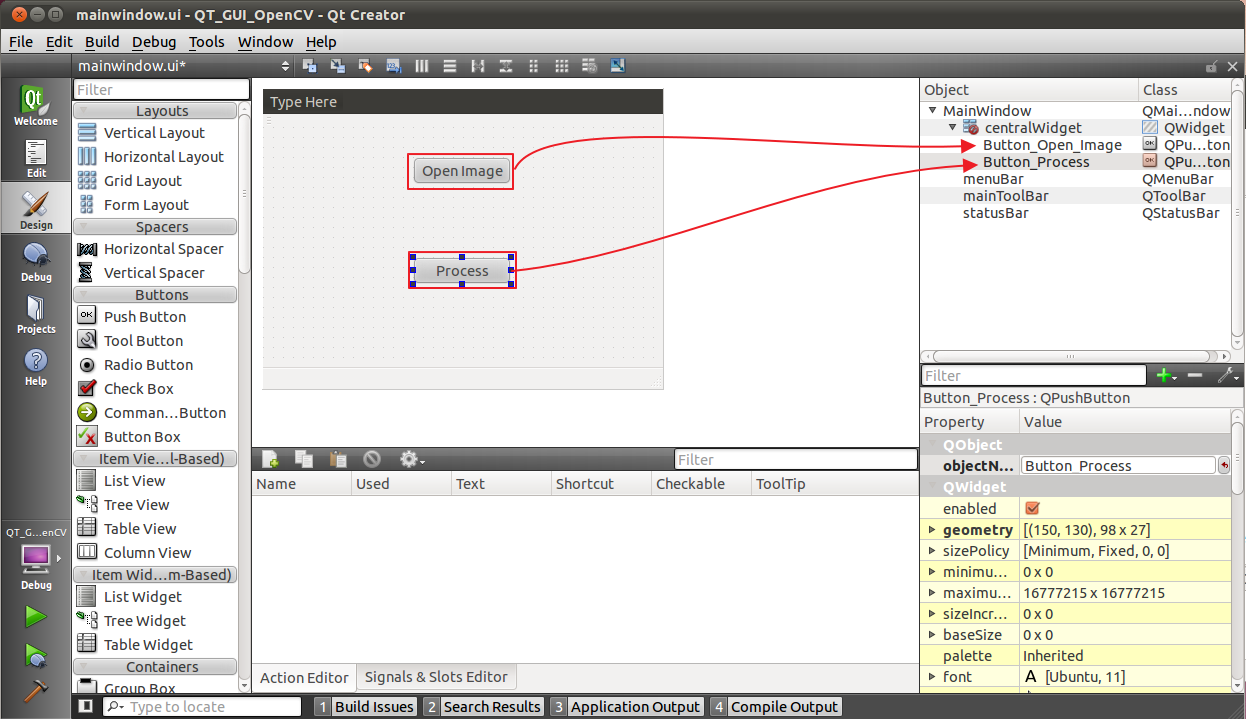Expand the sizePolicy property
Image resolution: width=1246 pixels, height=719 pixels.
tap(932, 551)
